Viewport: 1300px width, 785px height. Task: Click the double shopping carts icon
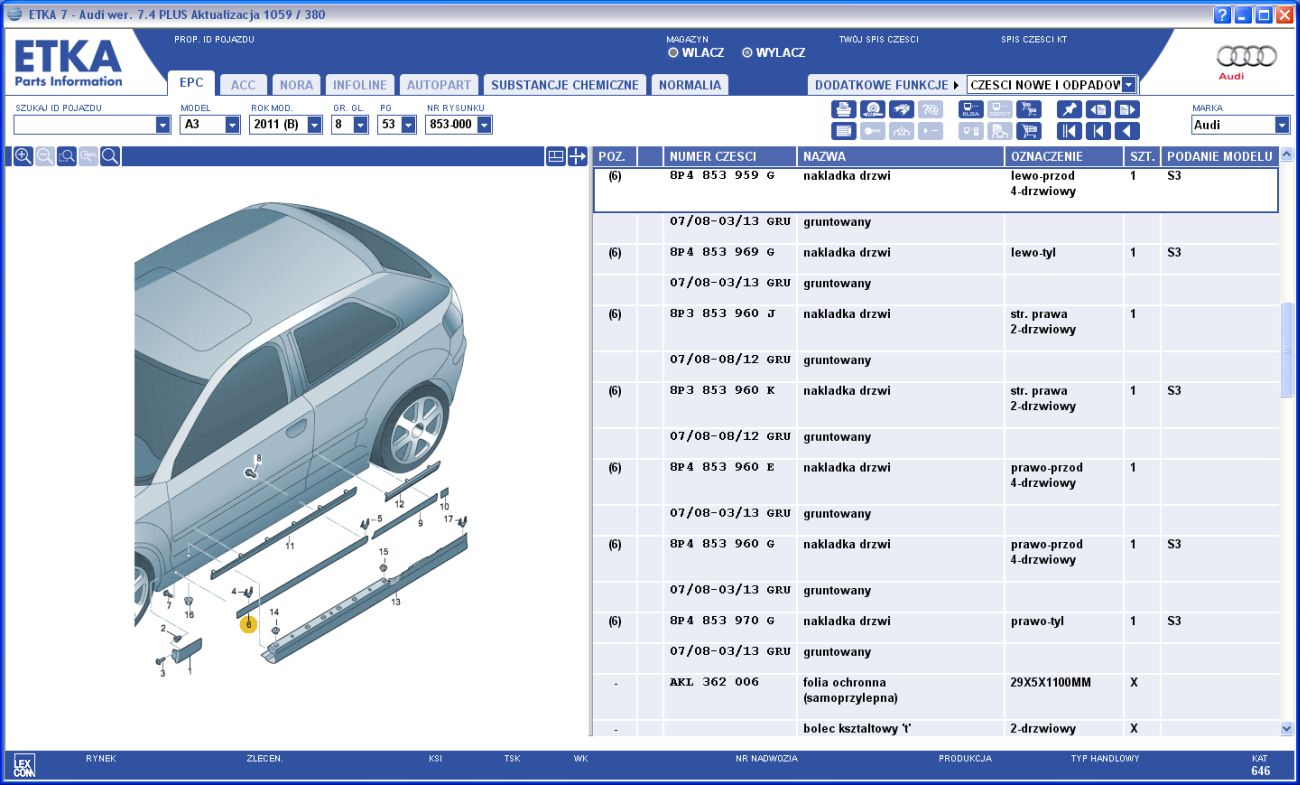click(x=1028, y=109)
